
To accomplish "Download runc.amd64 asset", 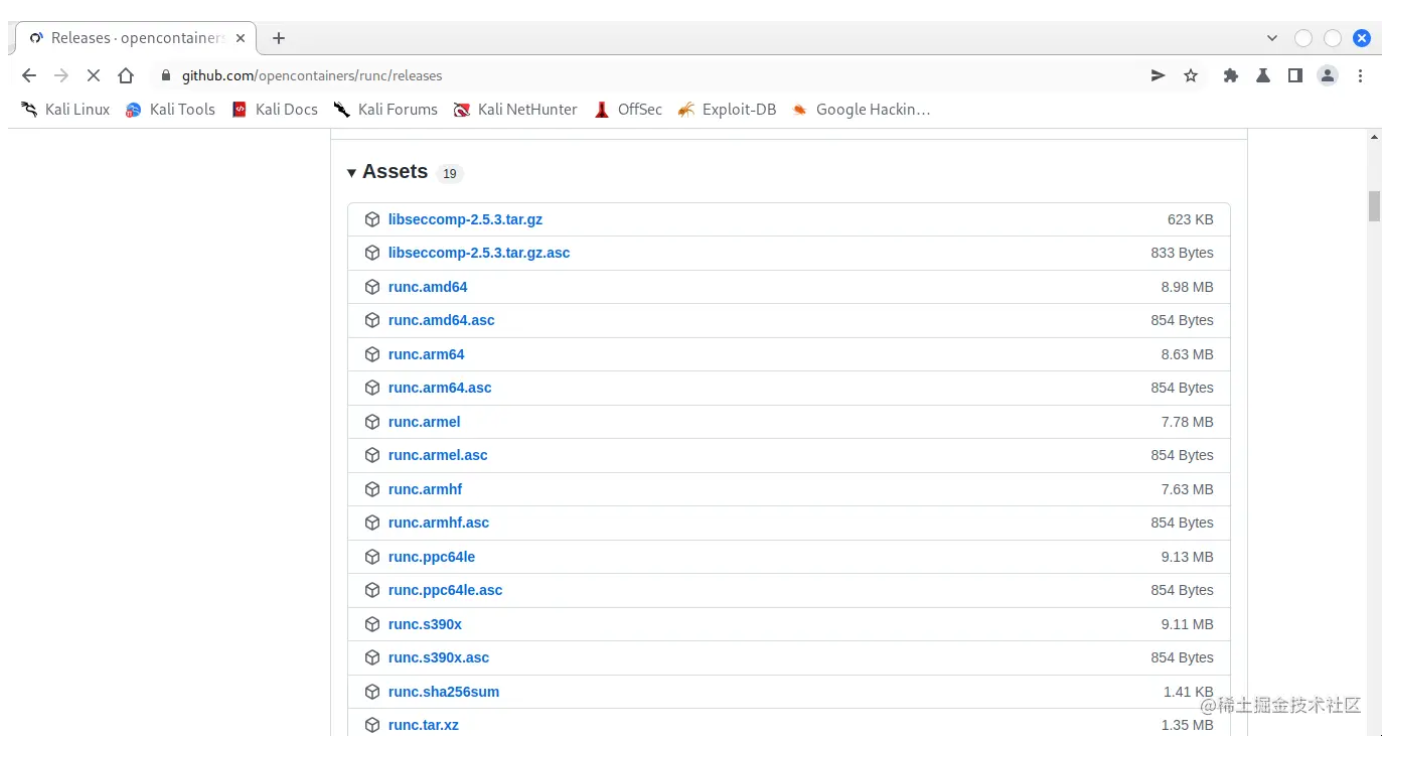I will tap(427, 287).
